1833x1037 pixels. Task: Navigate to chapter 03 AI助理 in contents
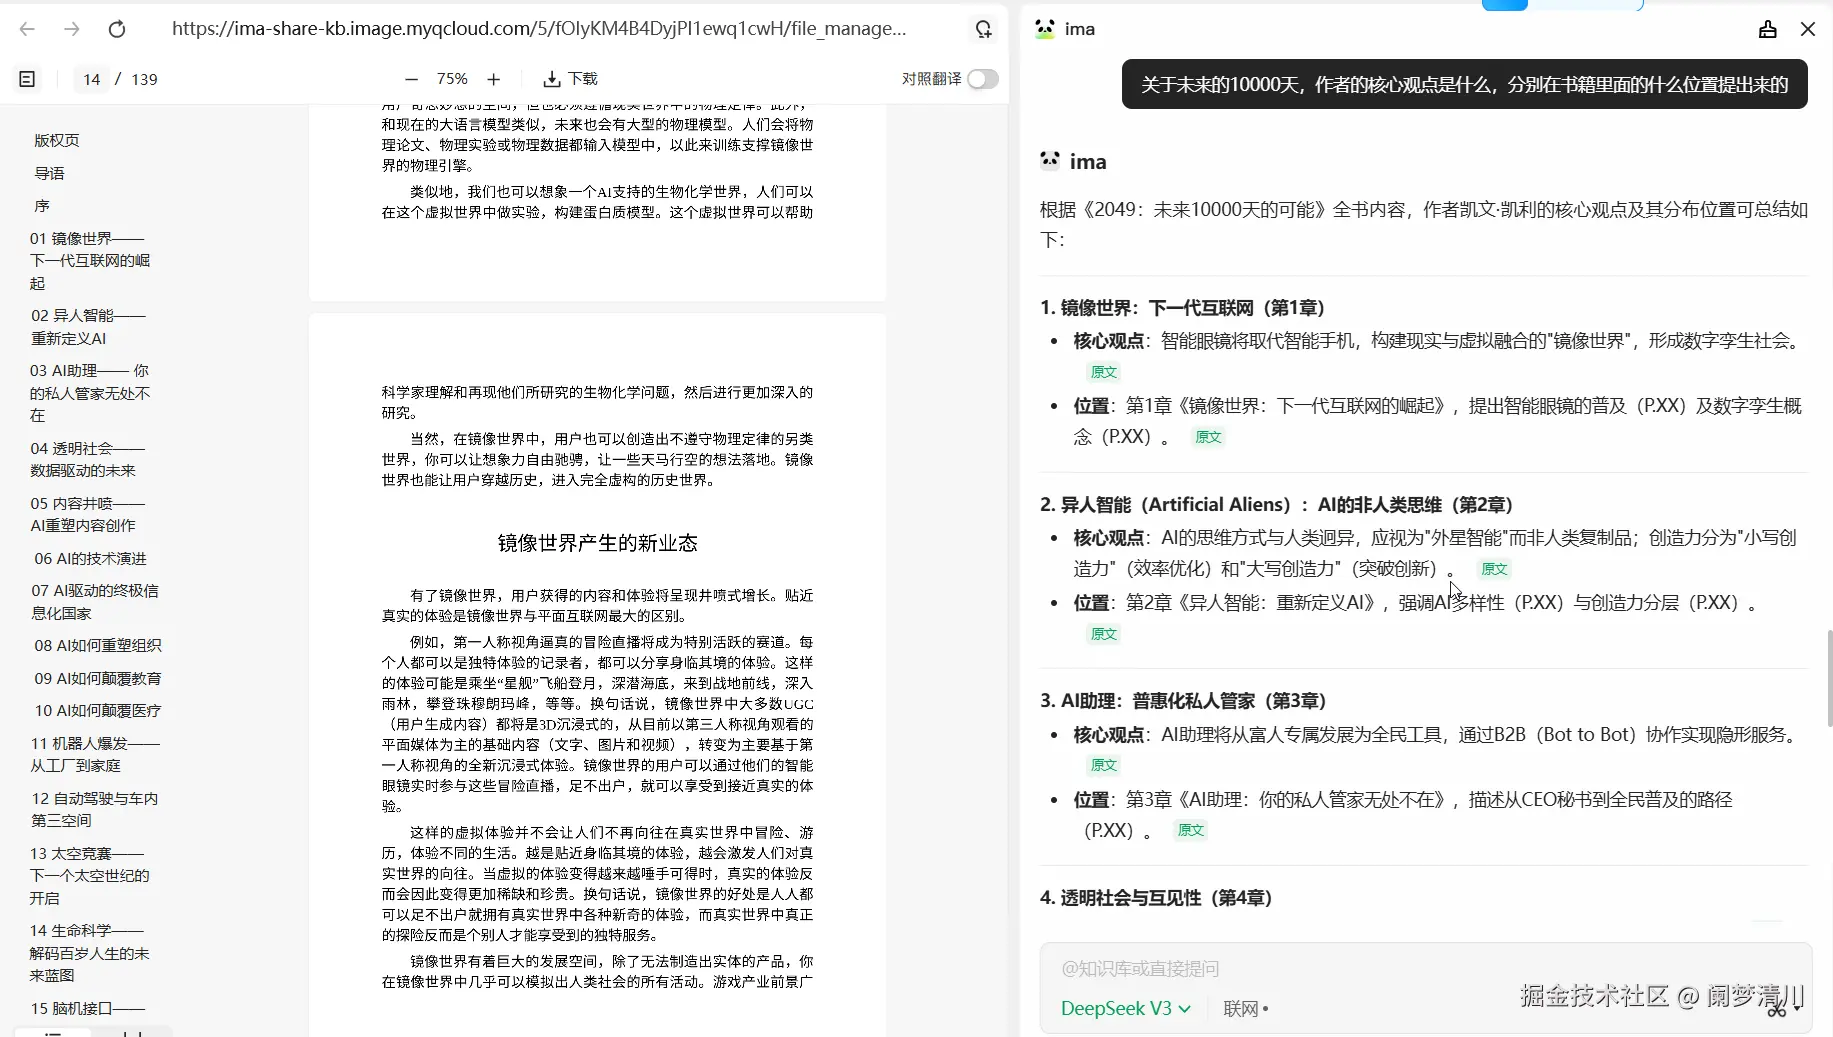[90, 393]
